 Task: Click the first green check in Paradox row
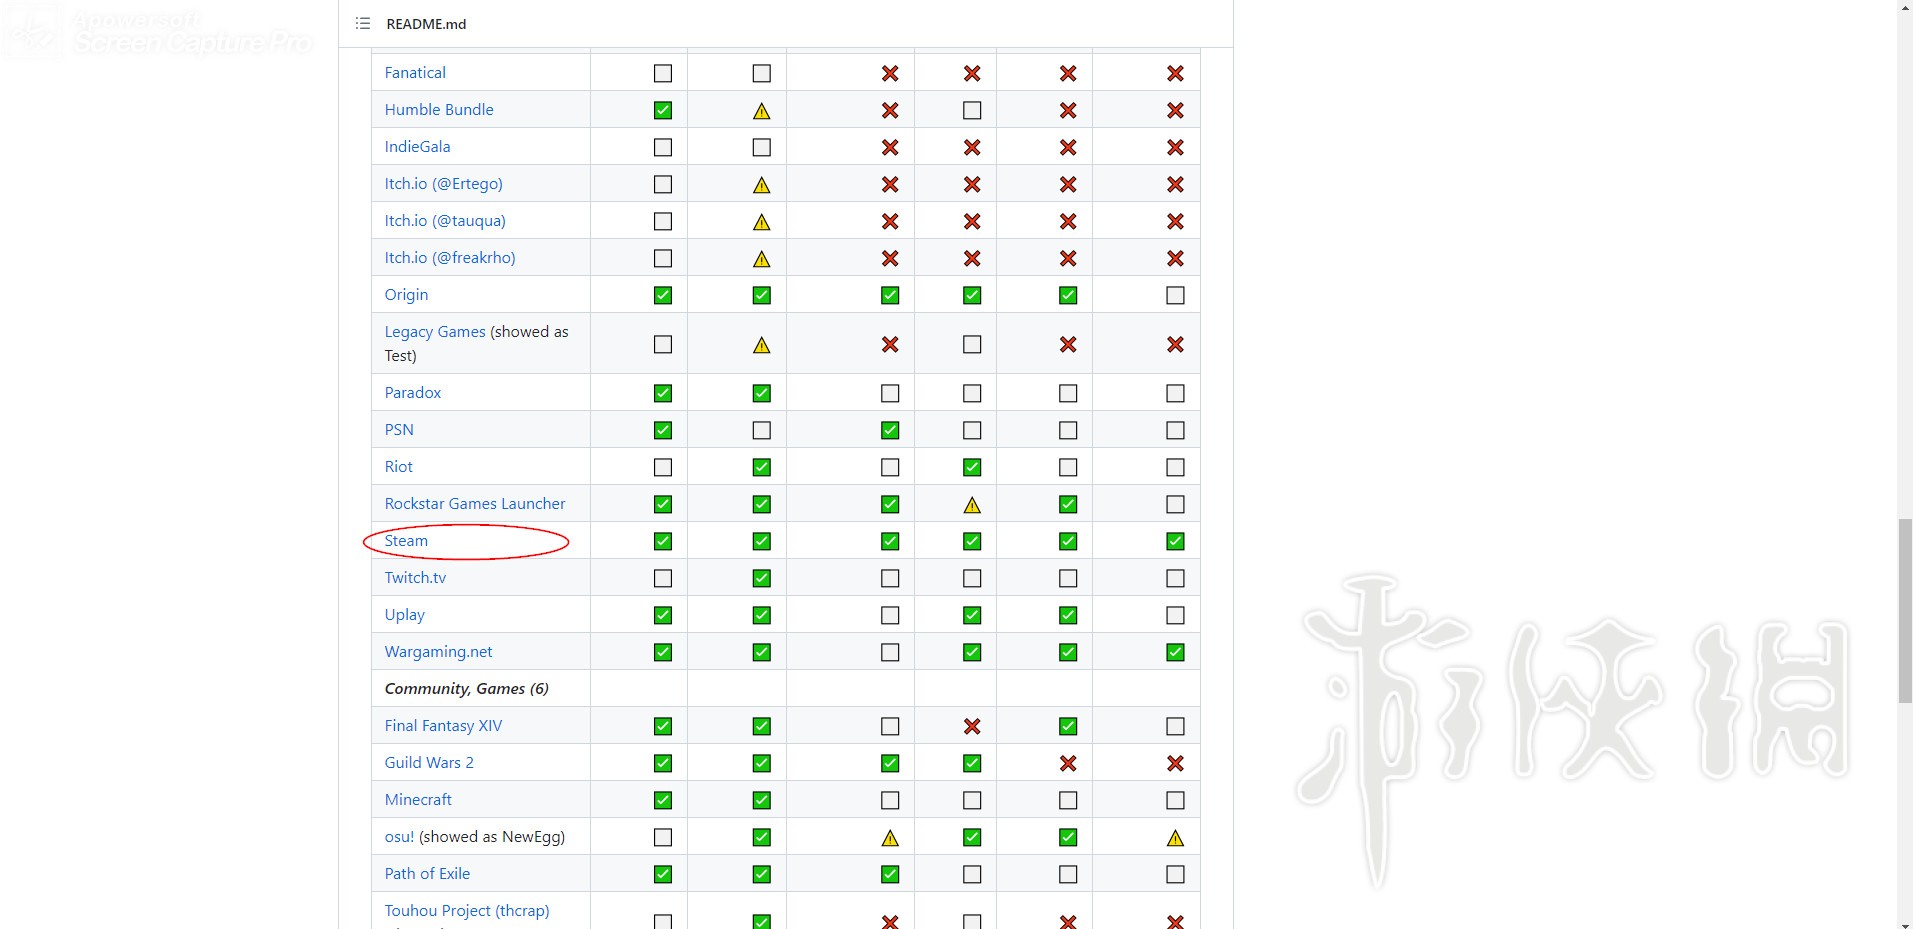click(663, 393)
